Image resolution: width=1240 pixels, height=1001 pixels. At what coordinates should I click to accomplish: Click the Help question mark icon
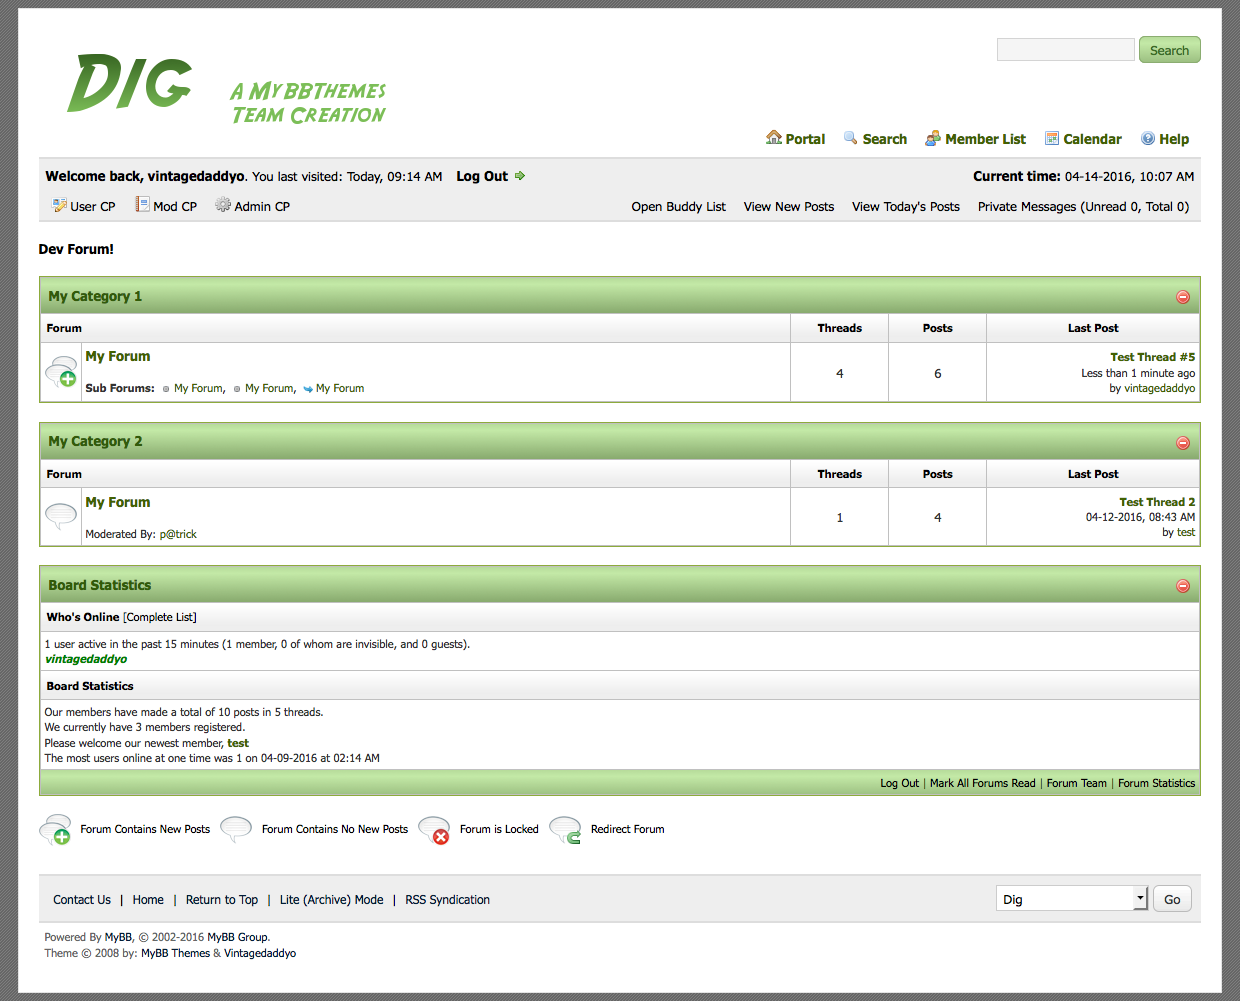point(1148,138)
